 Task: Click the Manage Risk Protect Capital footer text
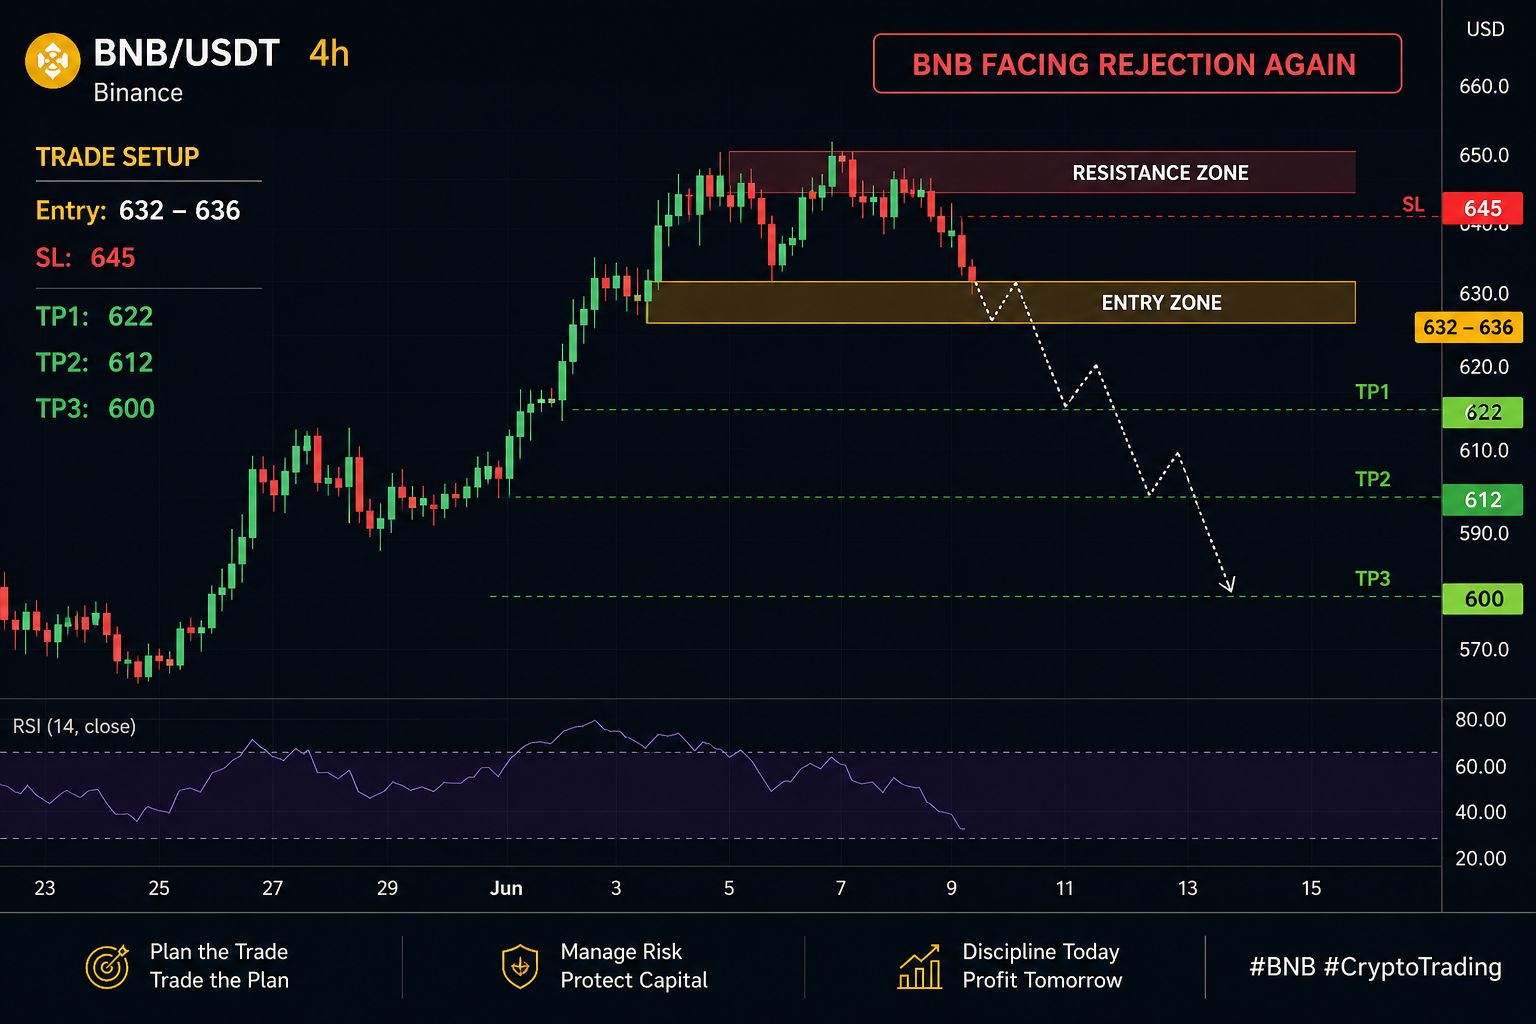click(x=634, y=966)
